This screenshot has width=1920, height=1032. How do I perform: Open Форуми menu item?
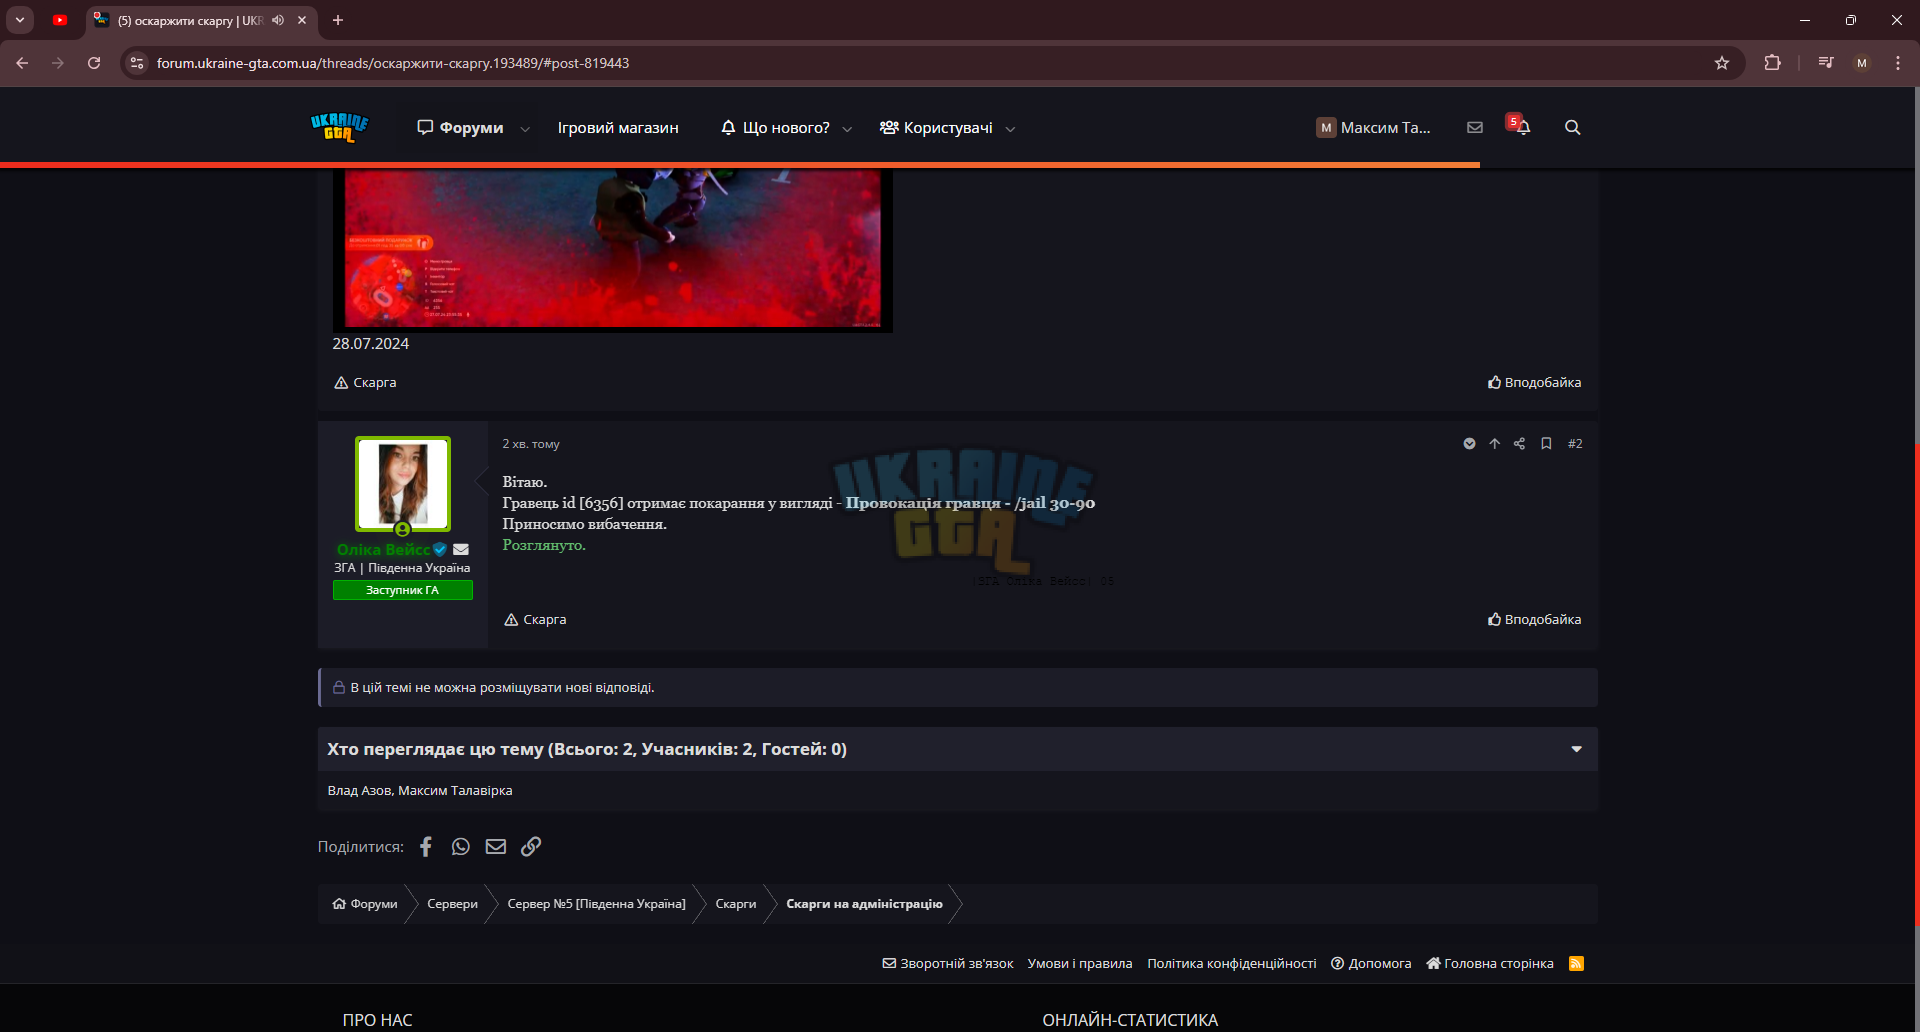tap(460, 128)
